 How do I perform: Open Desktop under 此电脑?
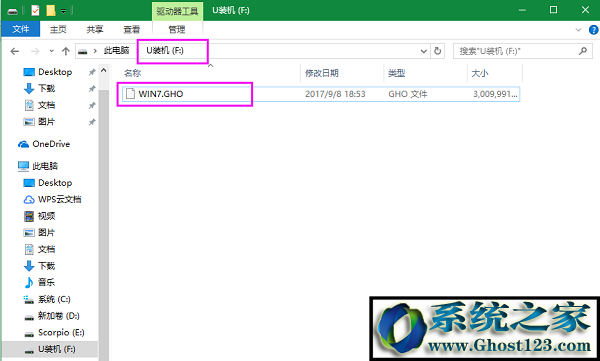(55, 183)
